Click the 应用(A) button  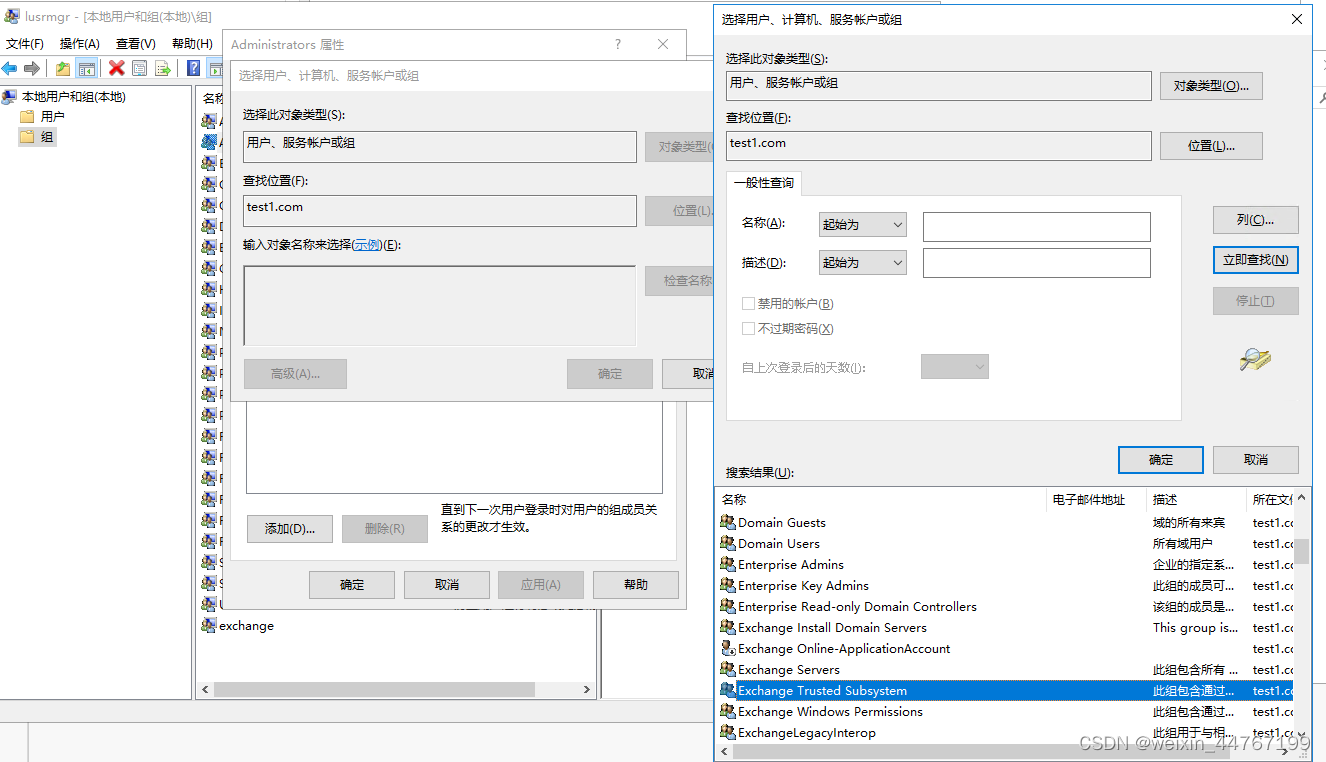[541, 585]
